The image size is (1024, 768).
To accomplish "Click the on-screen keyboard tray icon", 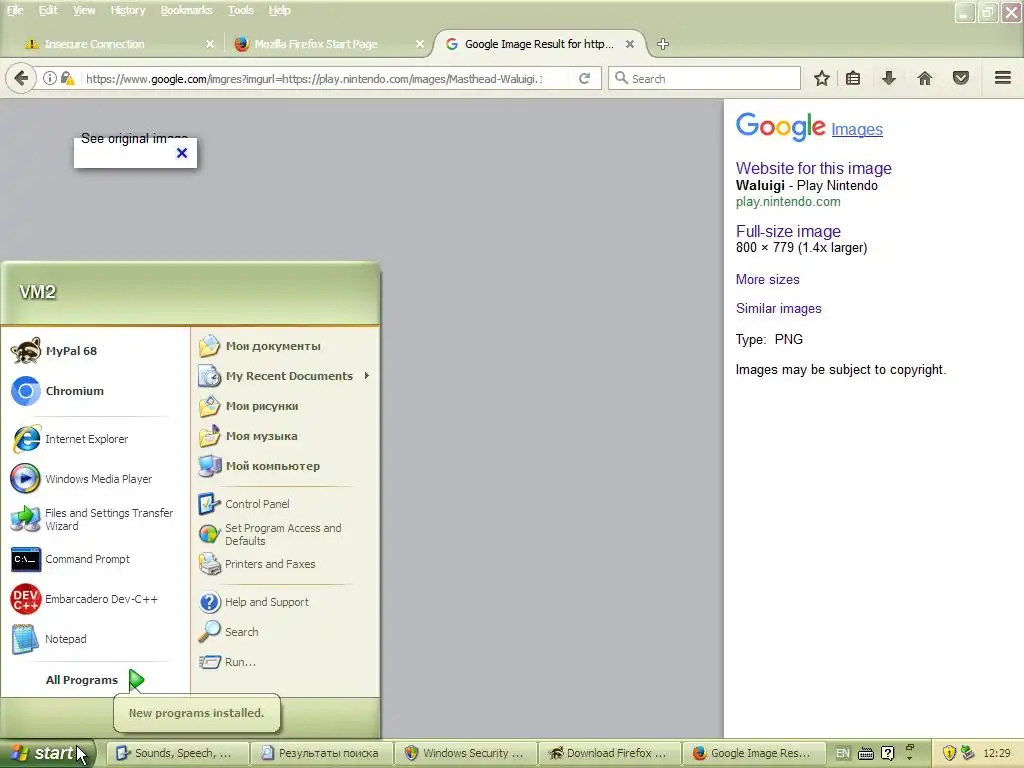I will coord(865,754).
